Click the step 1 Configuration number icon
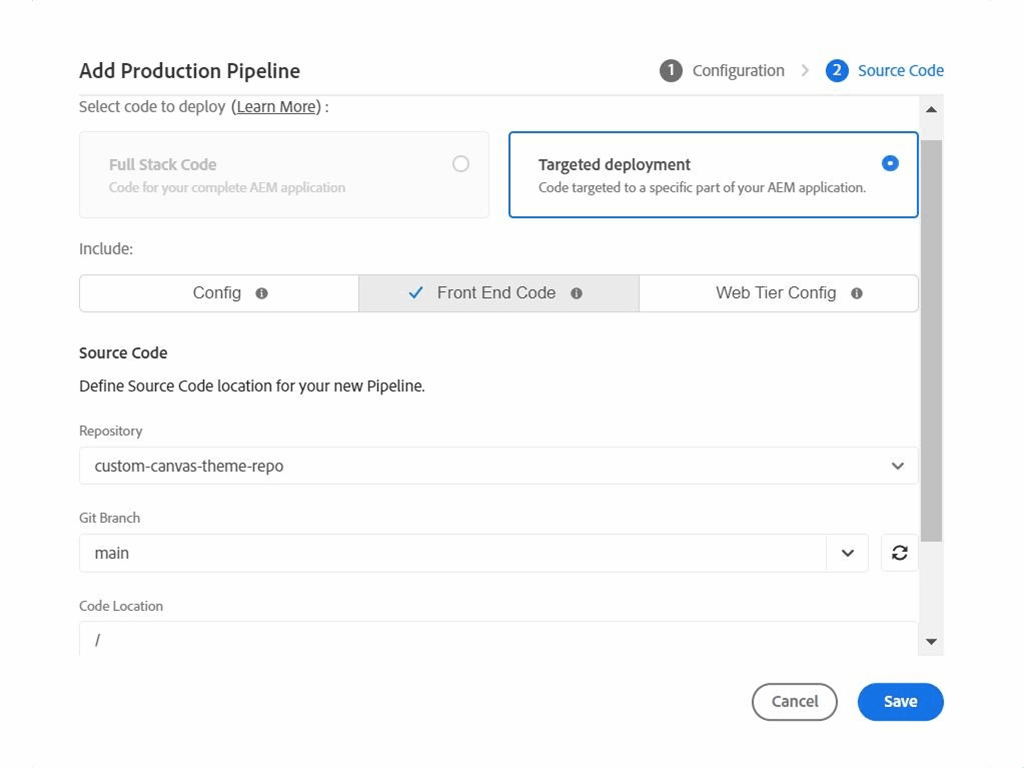 pyautogui.click(x=670, y=71)
